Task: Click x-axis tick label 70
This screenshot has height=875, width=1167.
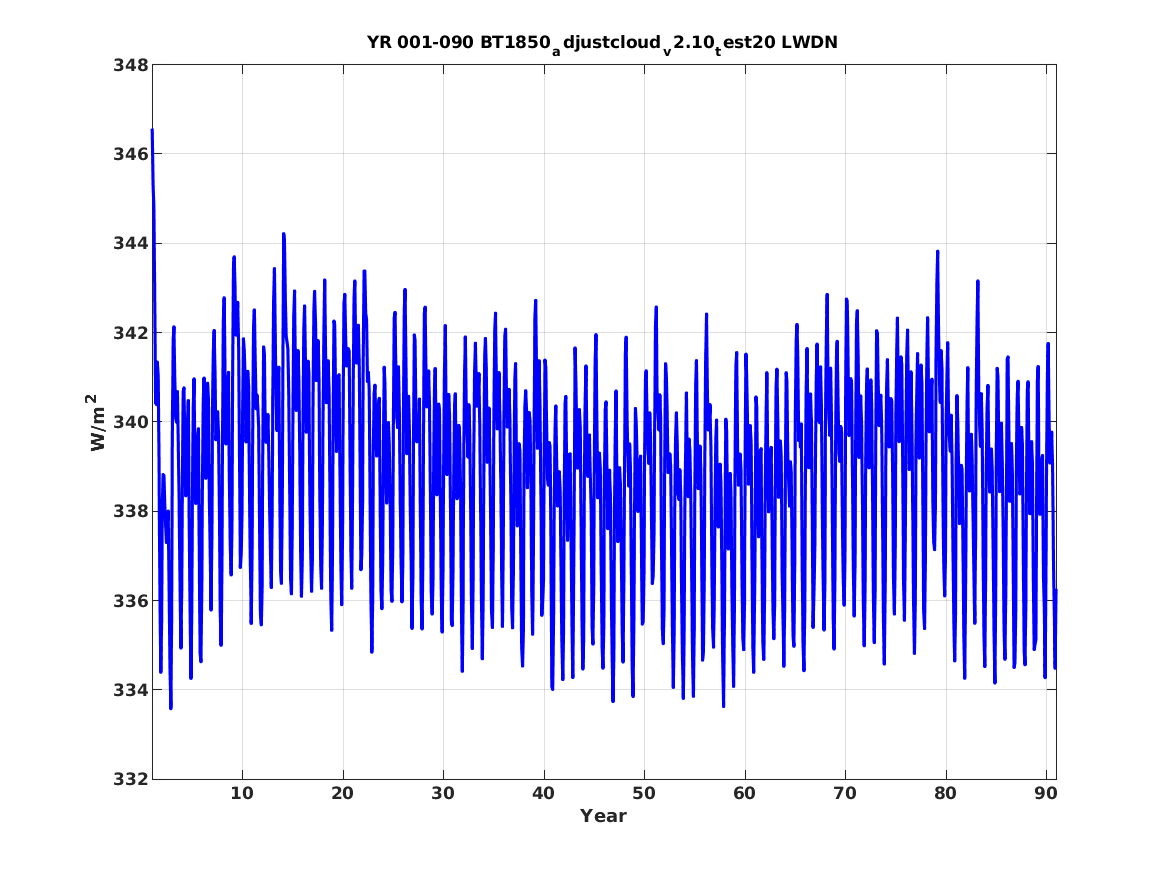Action: (x=845, y=794)
